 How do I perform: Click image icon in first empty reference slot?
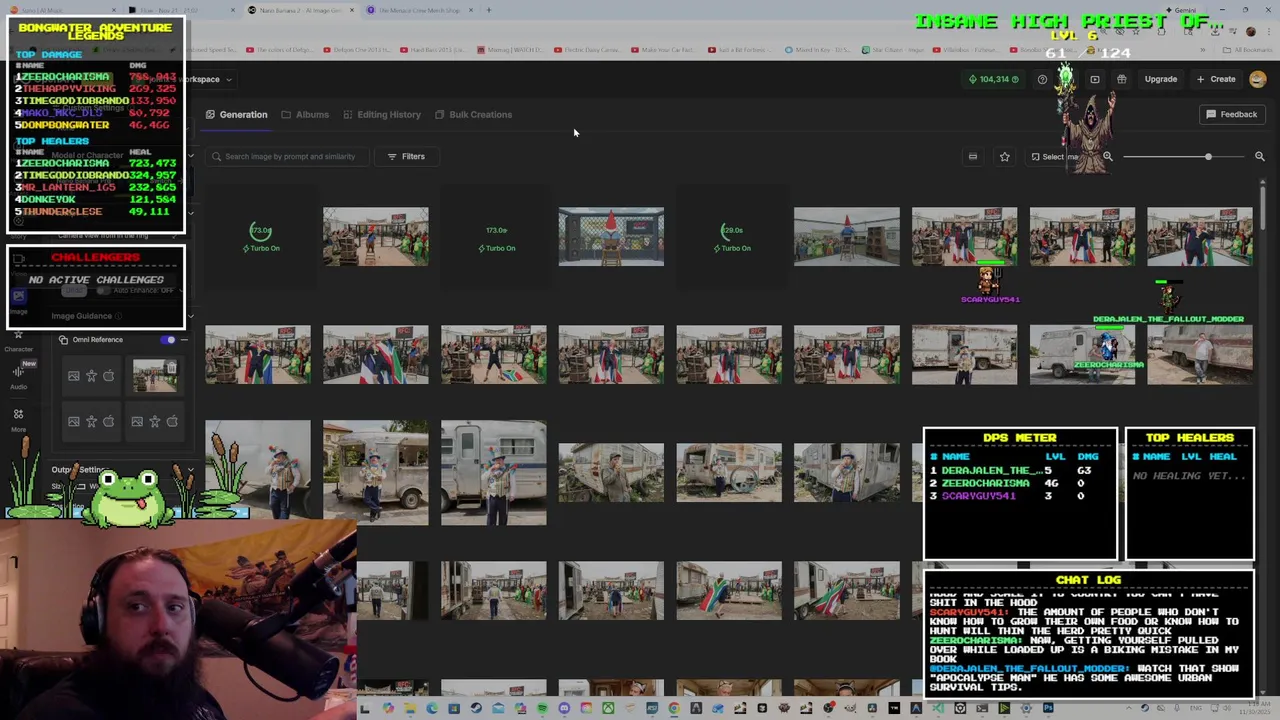click(74, 376)
